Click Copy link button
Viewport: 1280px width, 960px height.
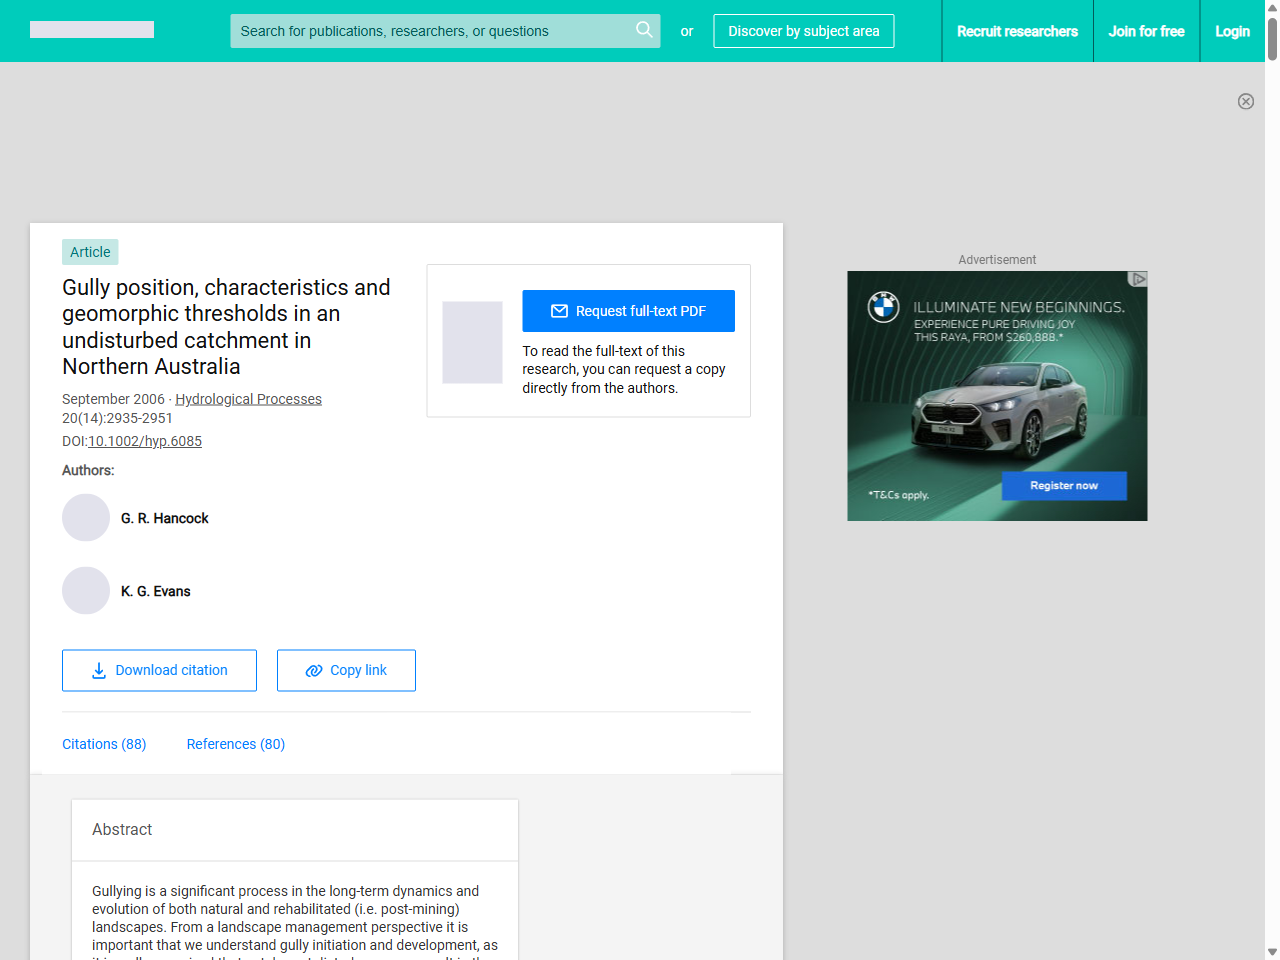pos(346,670)
